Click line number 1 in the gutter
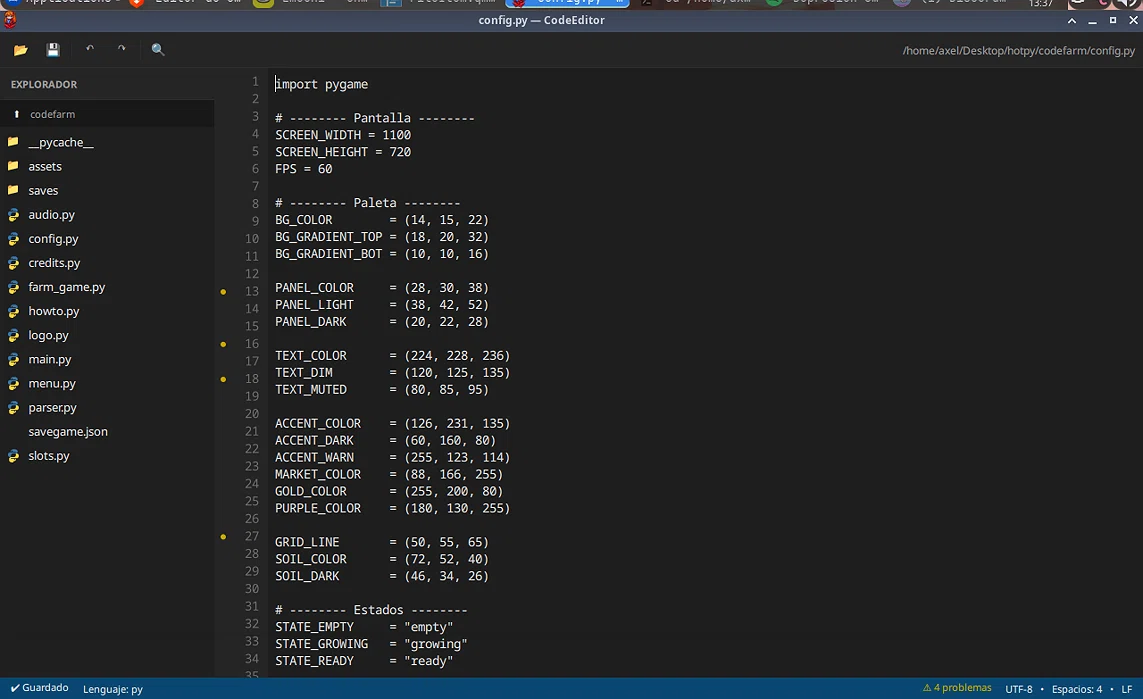The width and height of the screenshot is (1143, 699). (x=255, y=81)
